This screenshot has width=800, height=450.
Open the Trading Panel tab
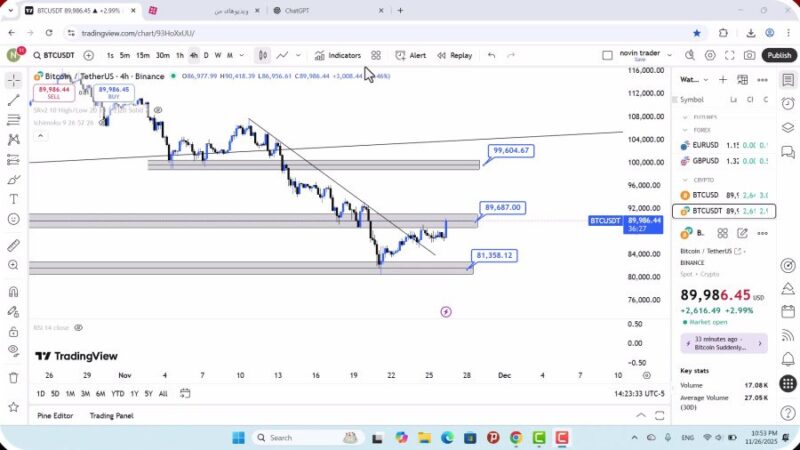(111, 416)
